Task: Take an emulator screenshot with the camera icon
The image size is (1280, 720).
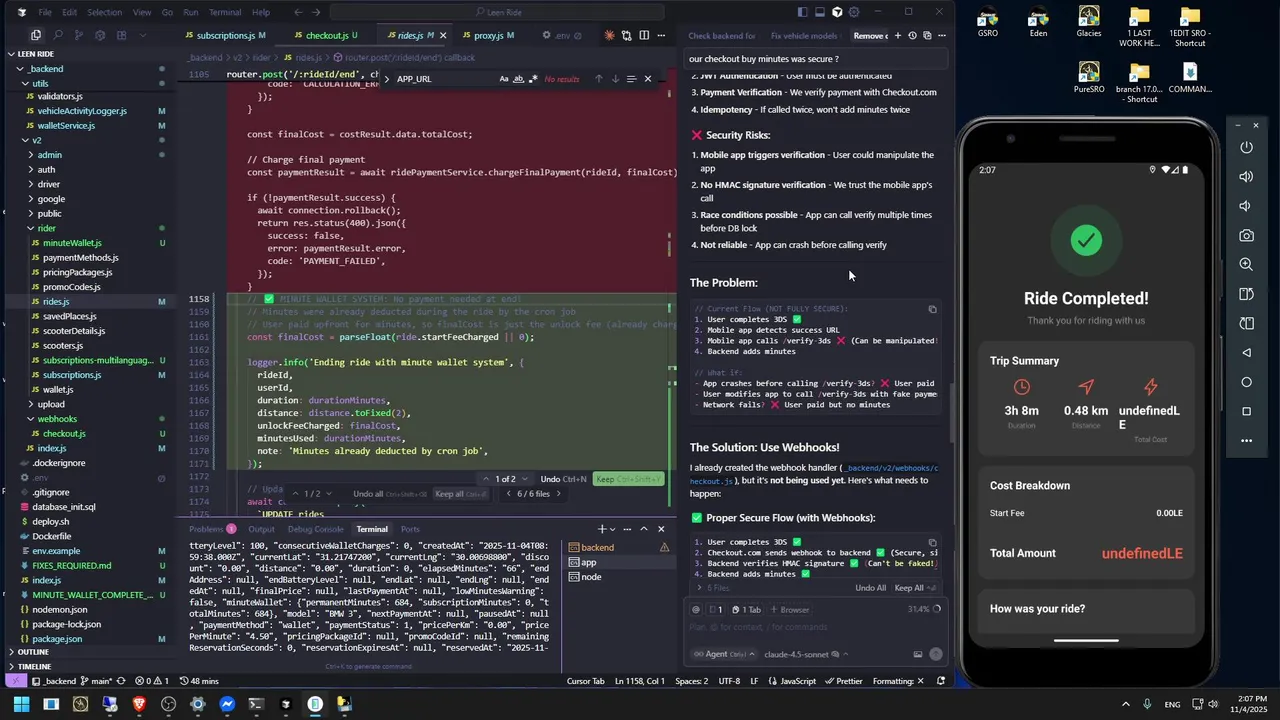Action: [x=1246, y=236]
